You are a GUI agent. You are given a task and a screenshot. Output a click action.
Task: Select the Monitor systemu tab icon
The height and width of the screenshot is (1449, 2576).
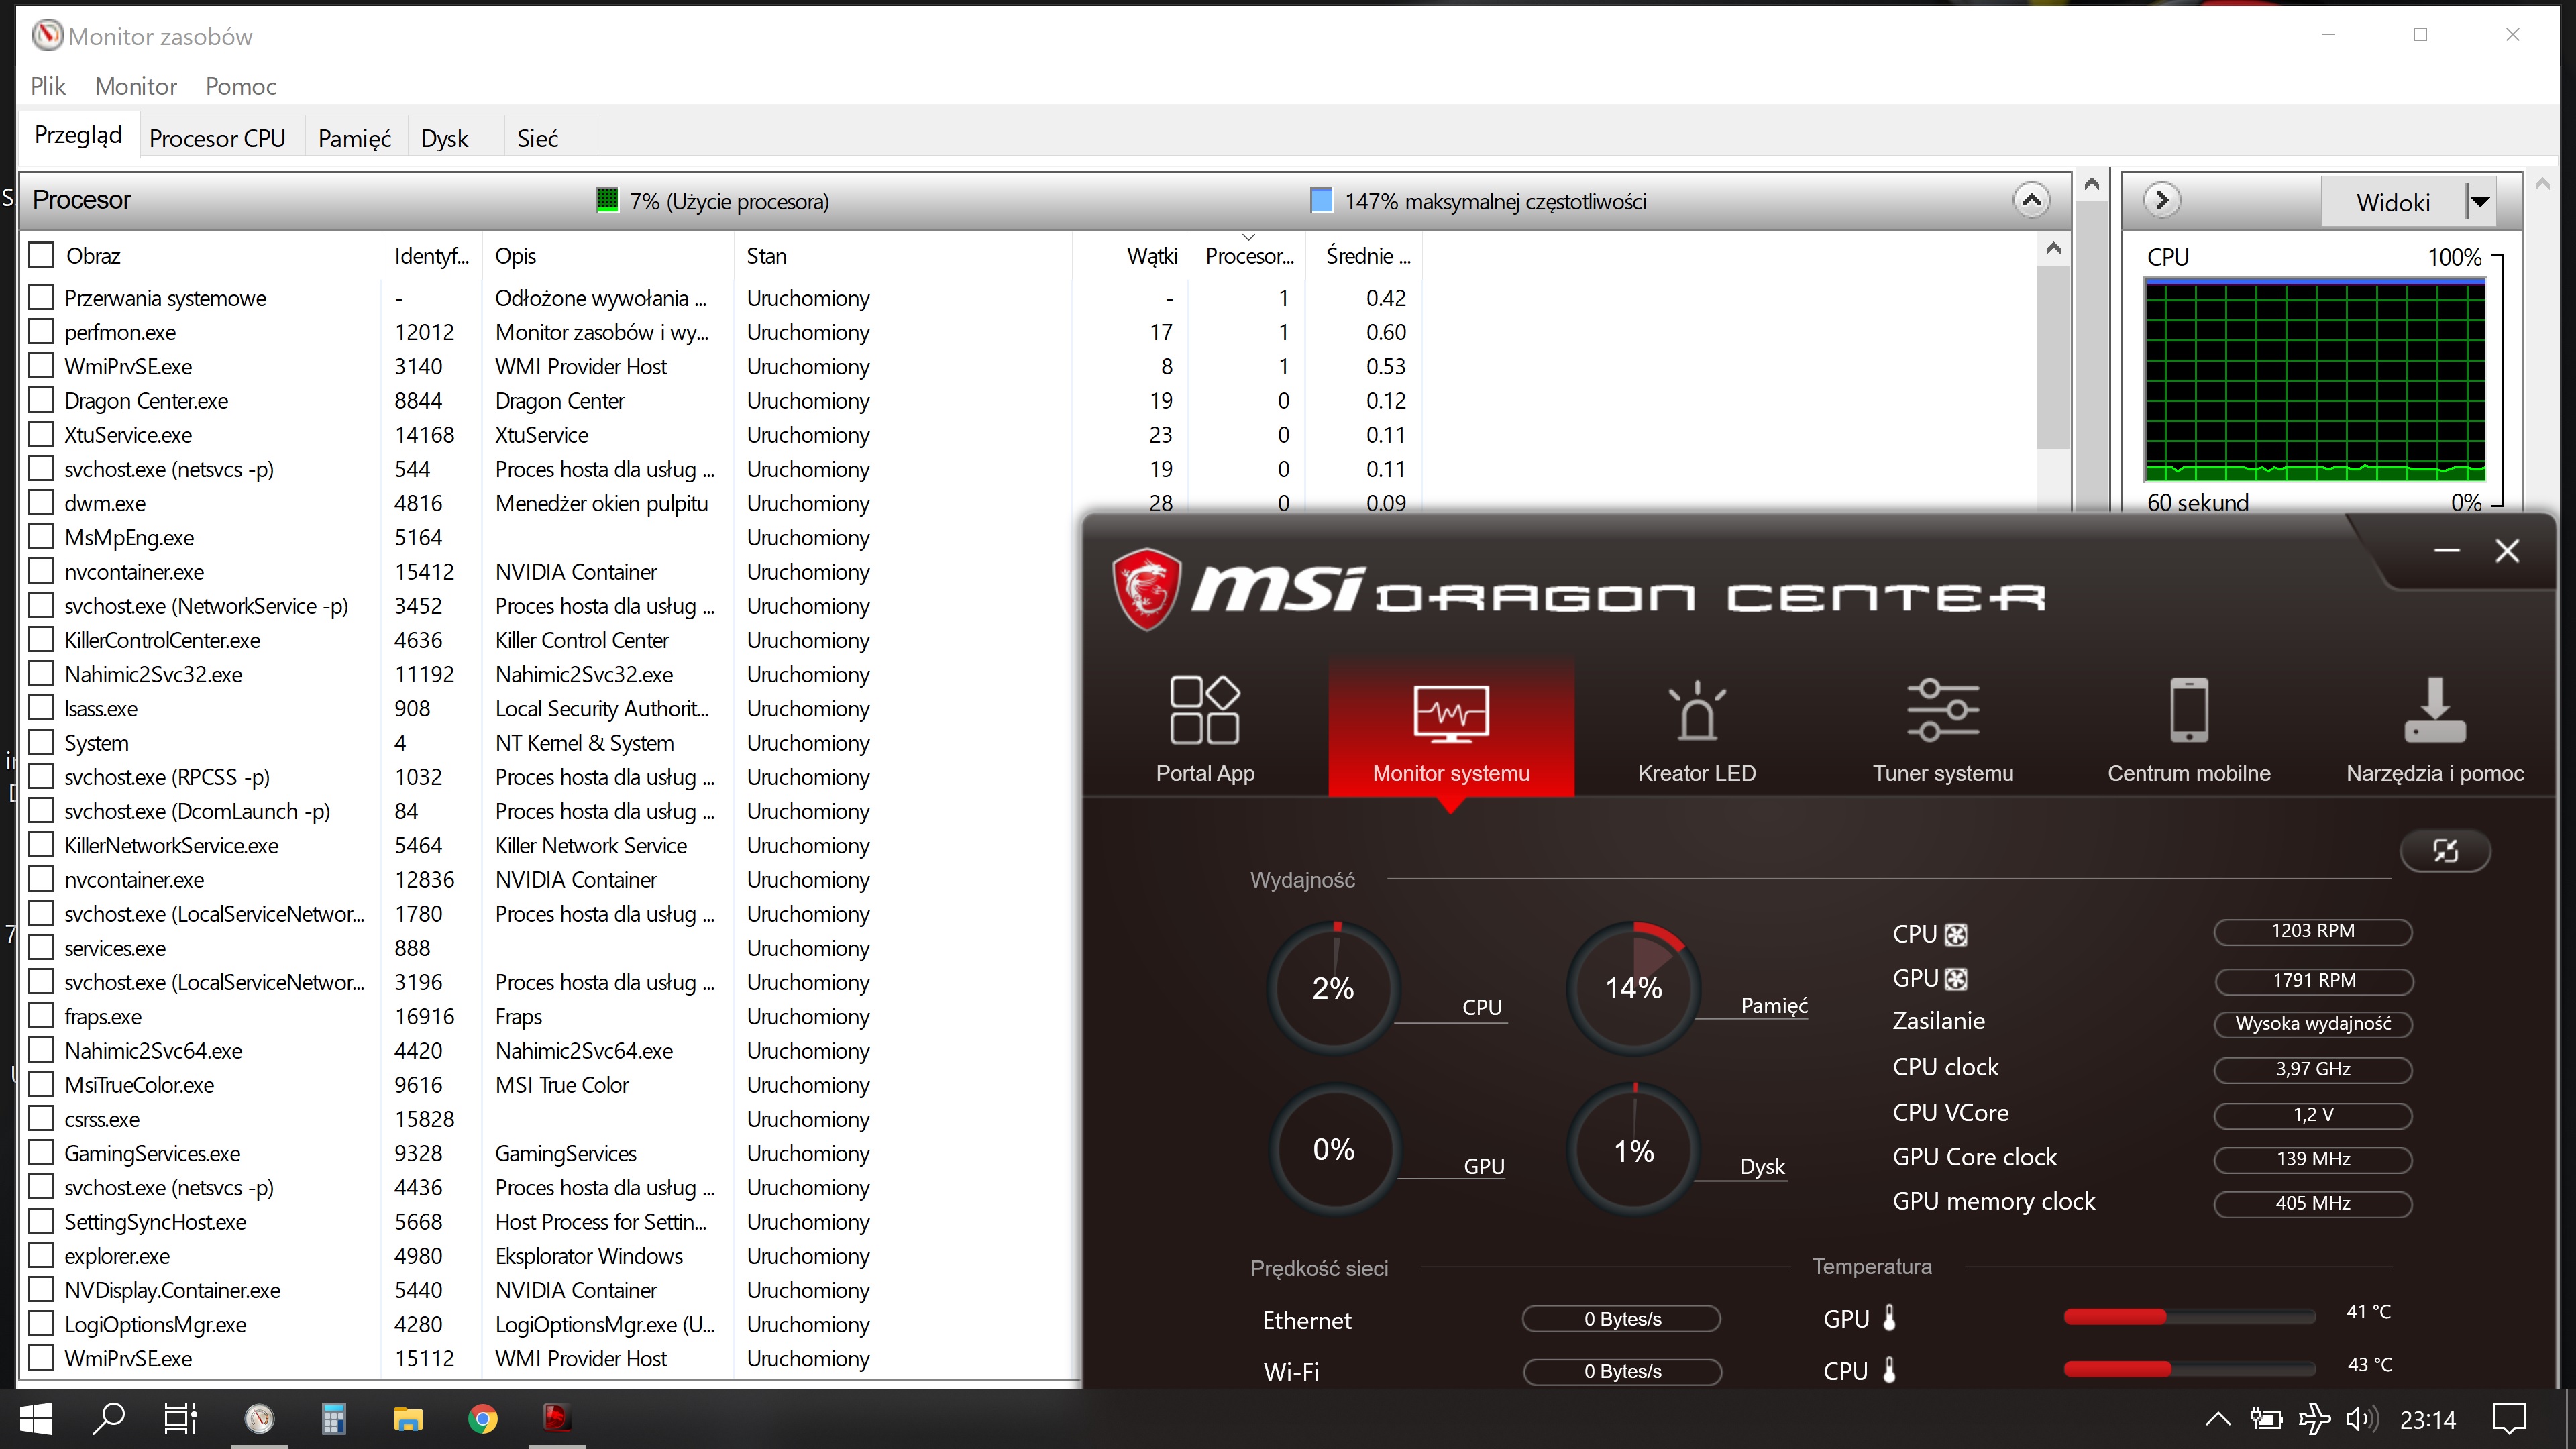point(1450,713)
